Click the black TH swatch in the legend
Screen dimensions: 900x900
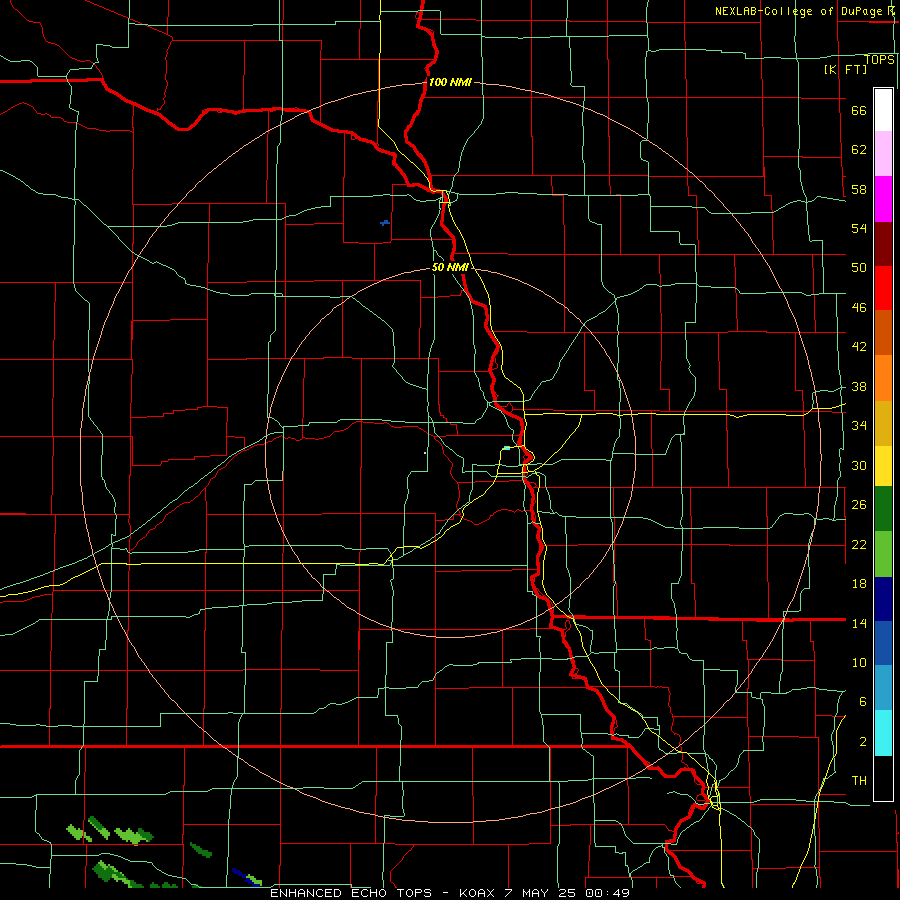(x=883, y=778)
